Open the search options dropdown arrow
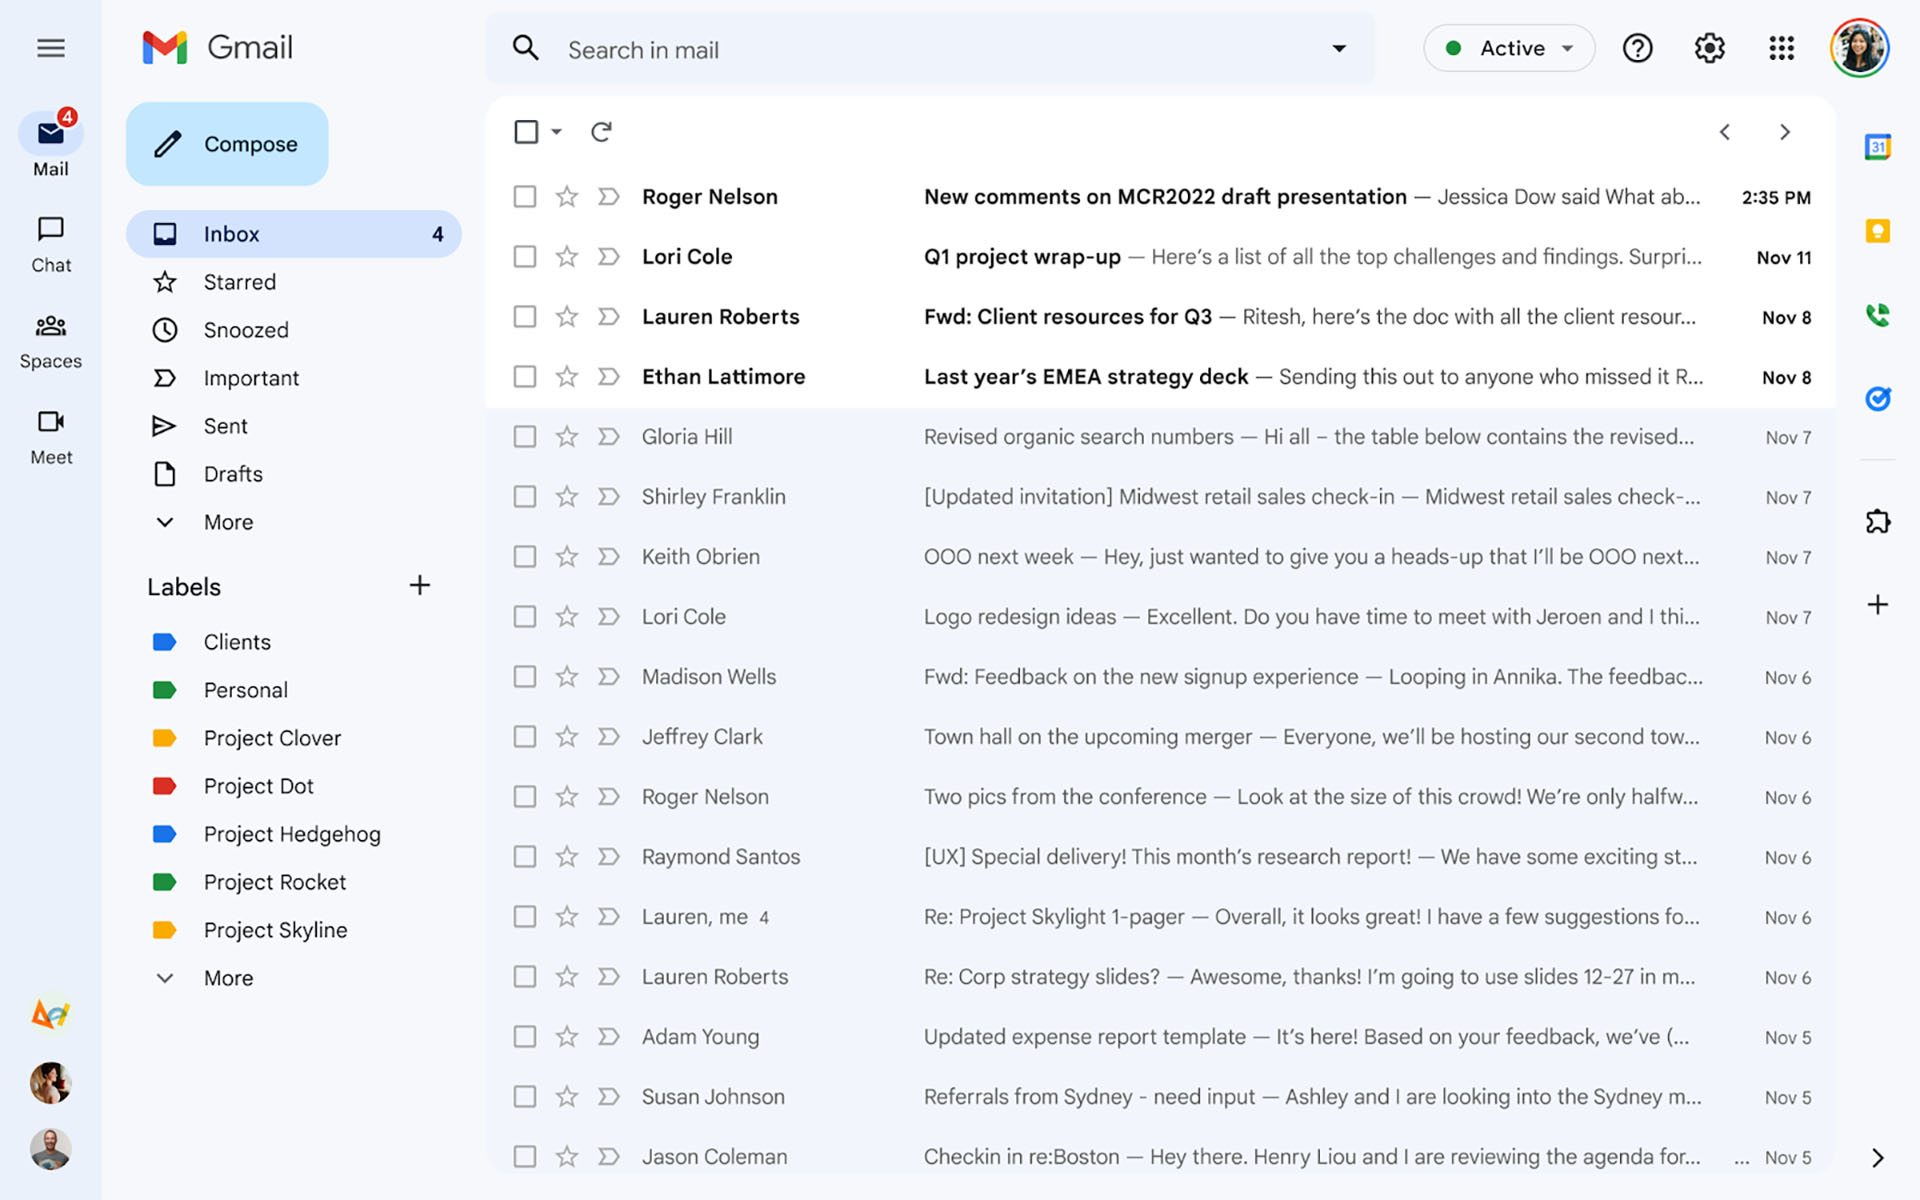Viewport: 1920px width, 1200px height. [x=1335, y=48]
